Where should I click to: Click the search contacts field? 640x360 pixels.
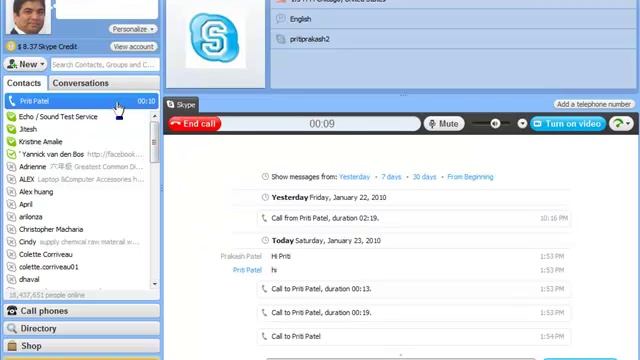(105, 64)
